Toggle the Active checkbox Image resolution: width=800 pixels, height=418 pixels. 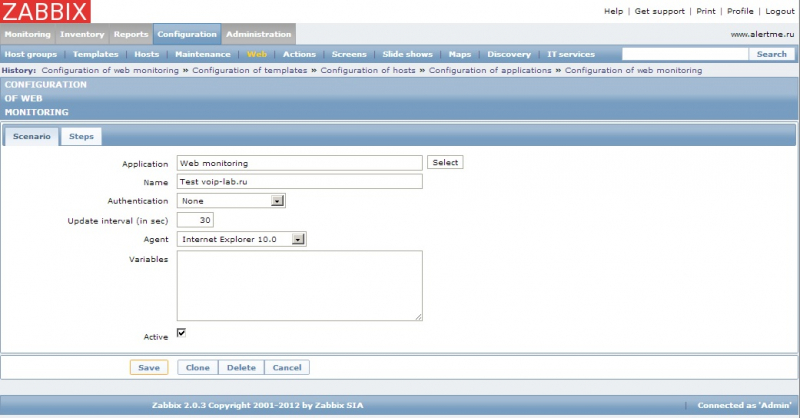(181, 333)
